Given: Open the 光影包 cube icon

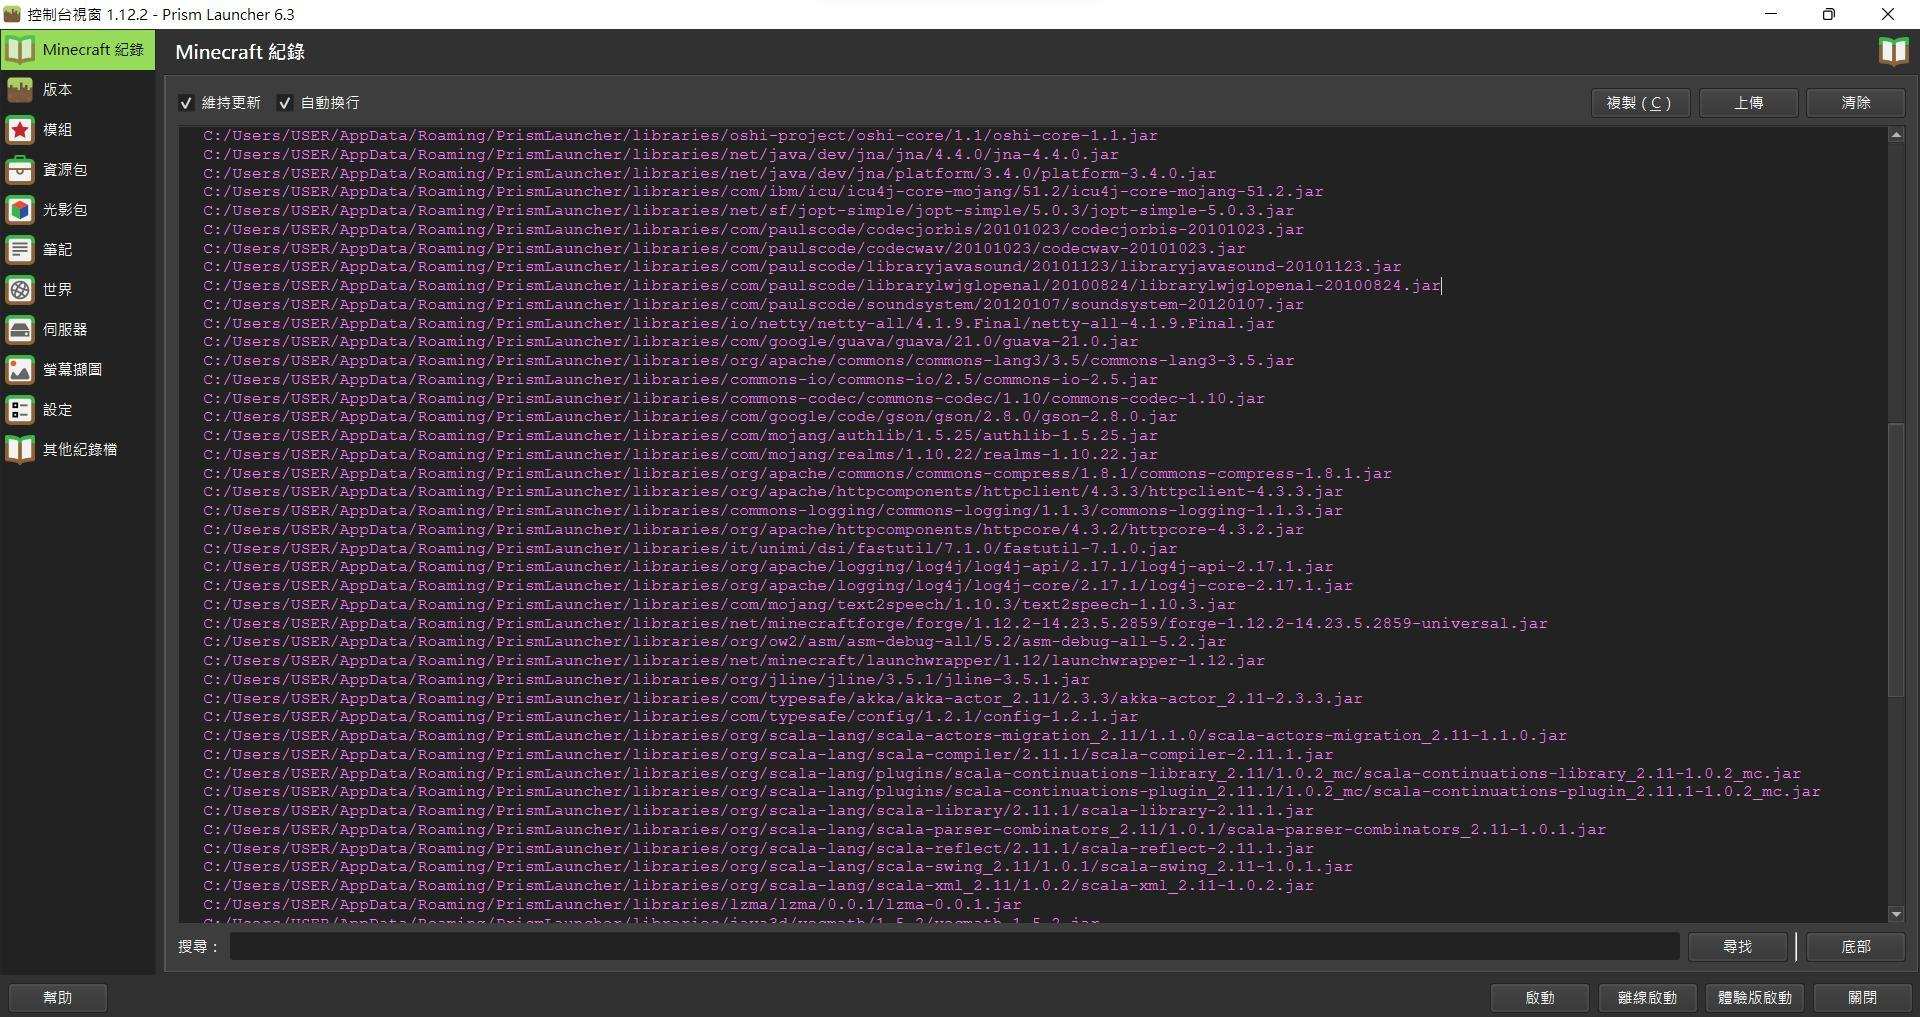Looking at the screenshot, I should [x=20, y=209].
